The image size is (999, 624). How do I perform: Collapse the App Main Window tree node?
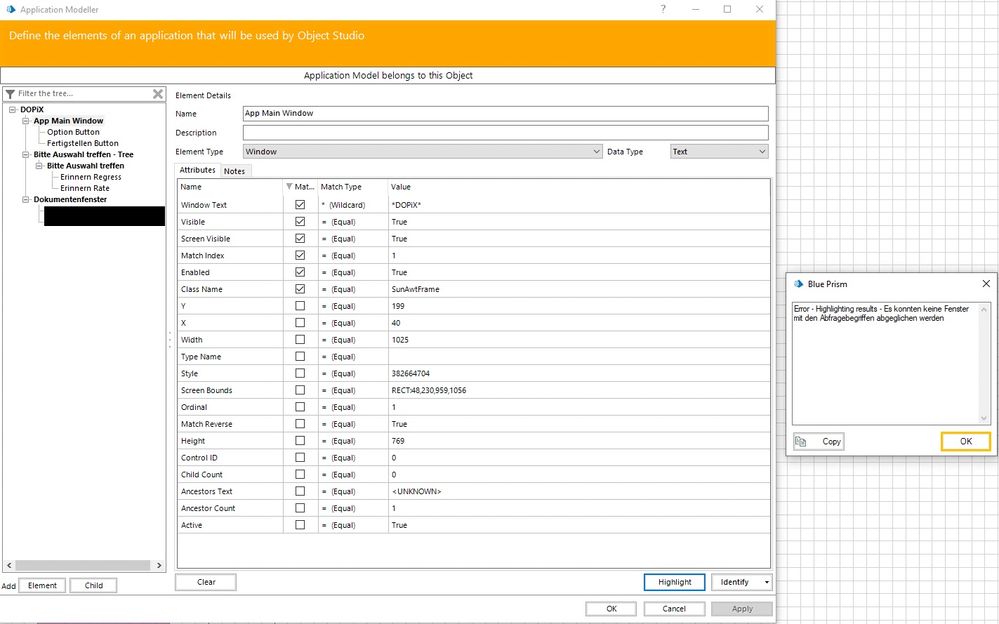[26, 121]
